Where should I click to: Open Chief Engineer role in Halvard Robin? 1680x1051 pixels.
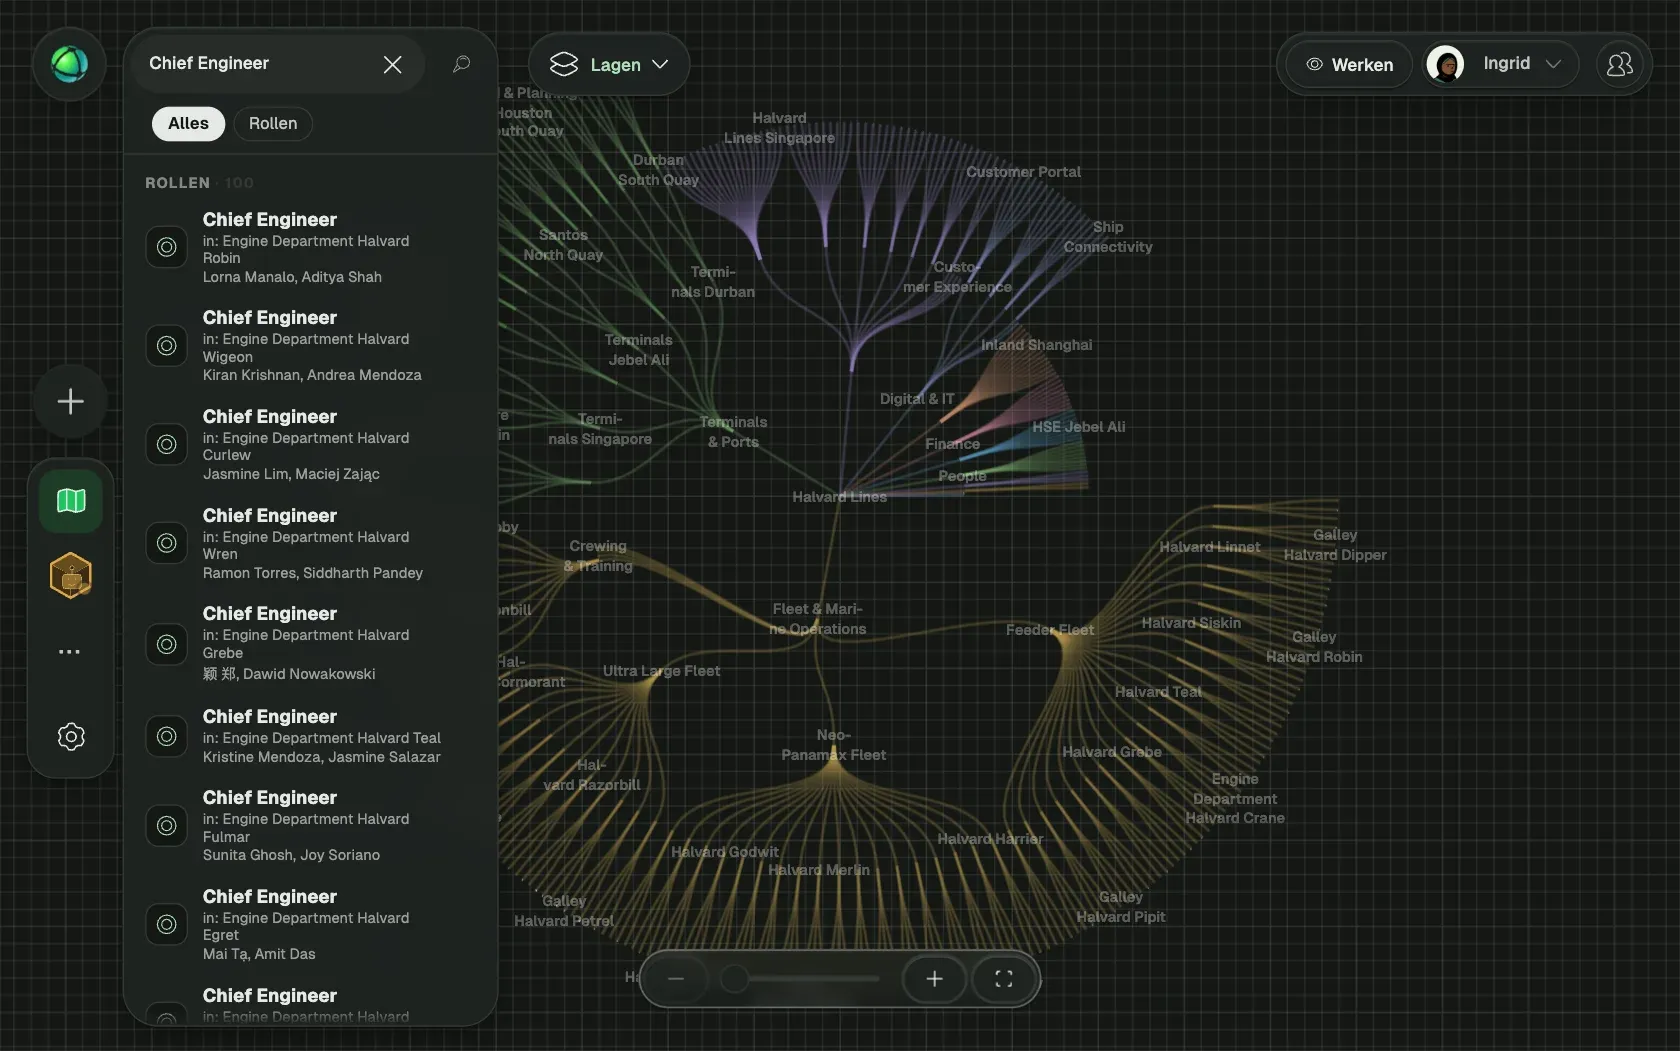click(x=310, y=247)
